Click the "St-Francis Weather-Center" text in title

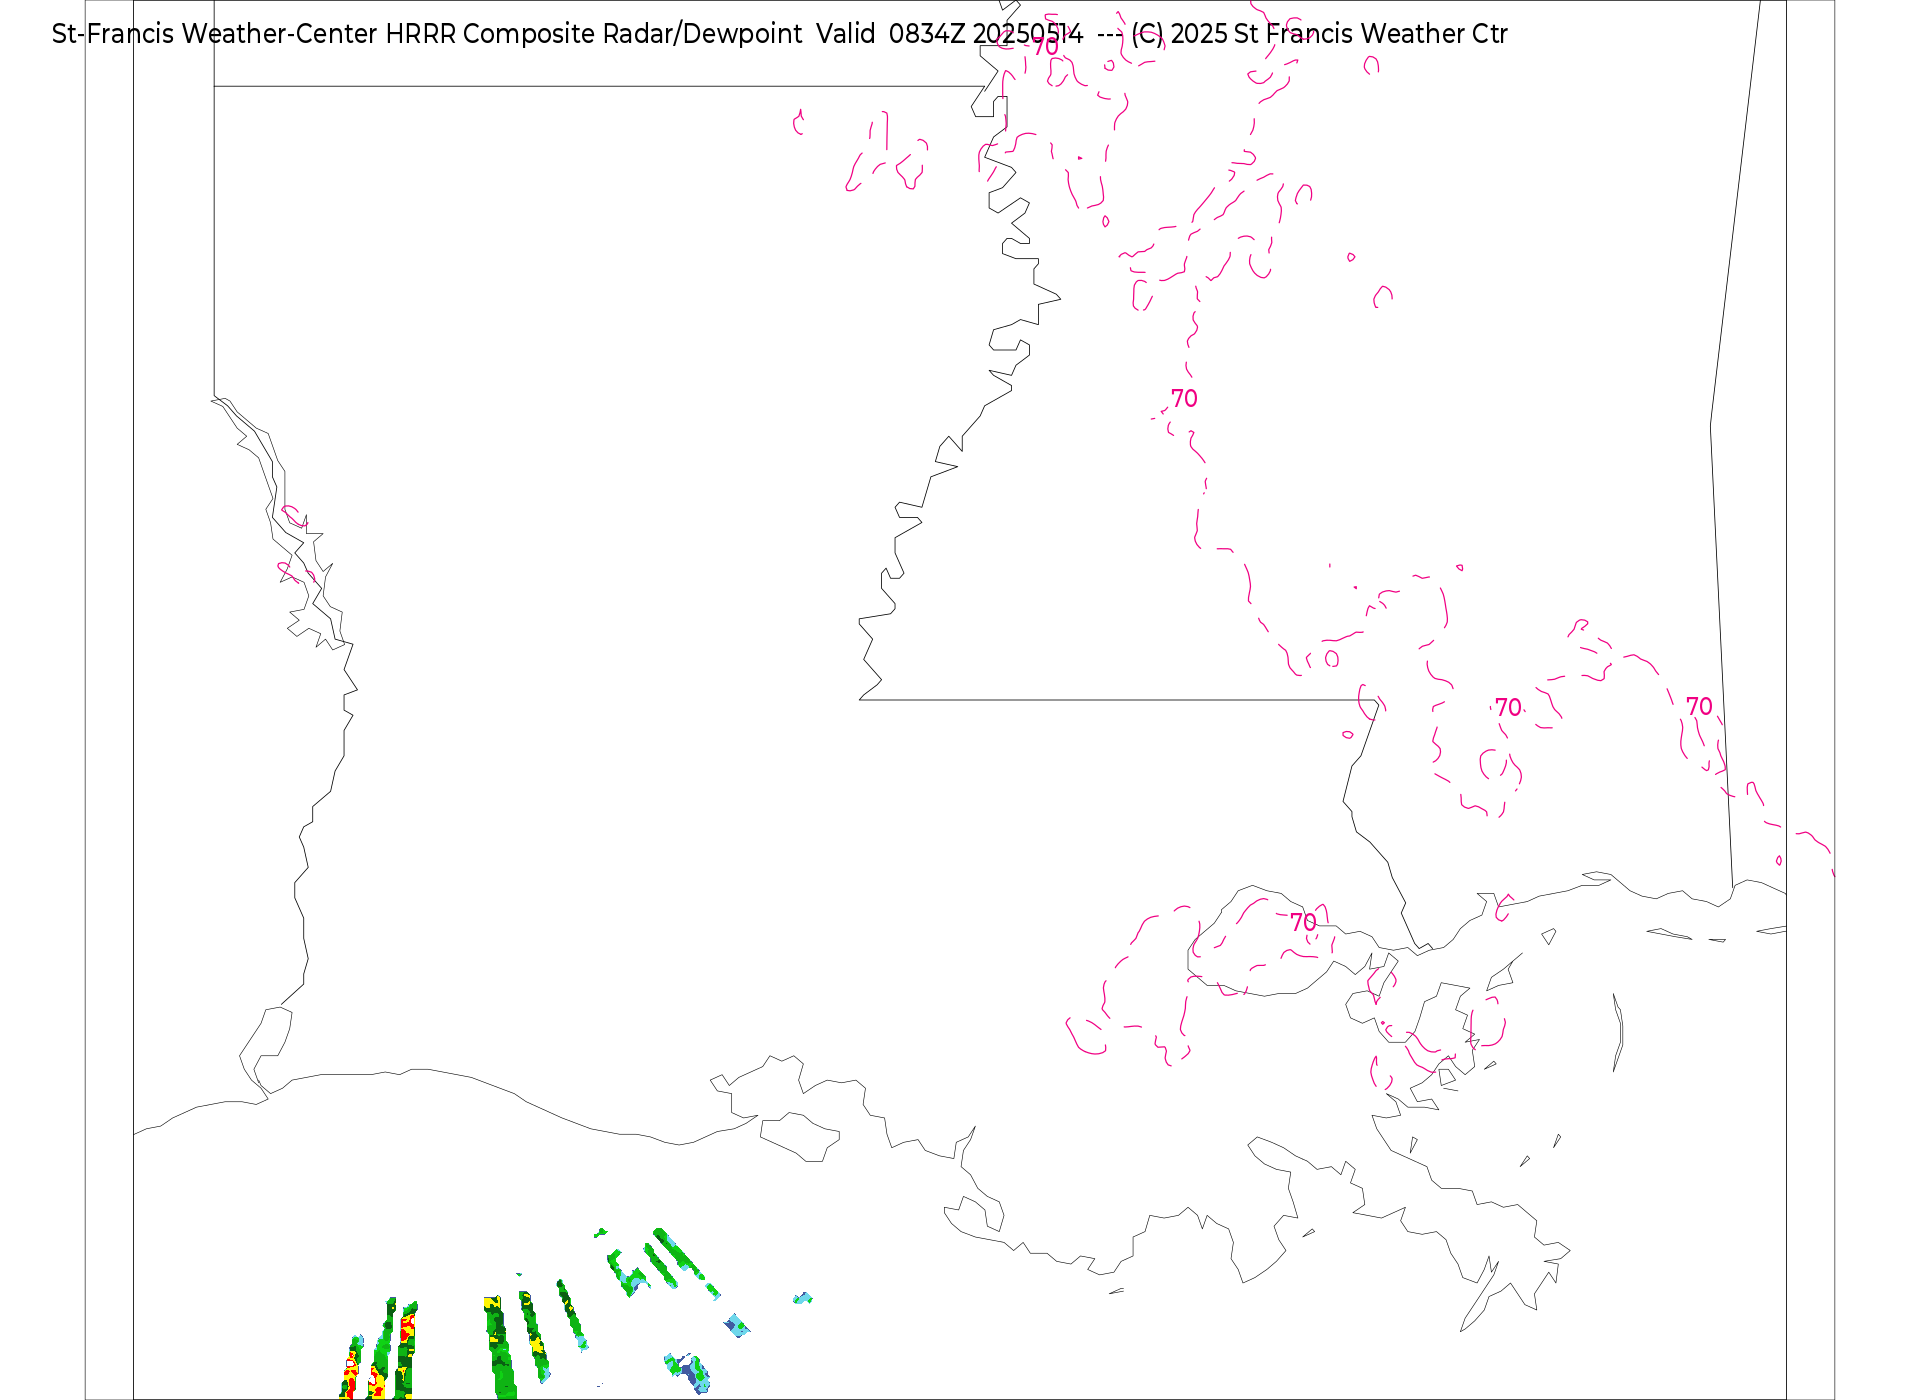214,34
